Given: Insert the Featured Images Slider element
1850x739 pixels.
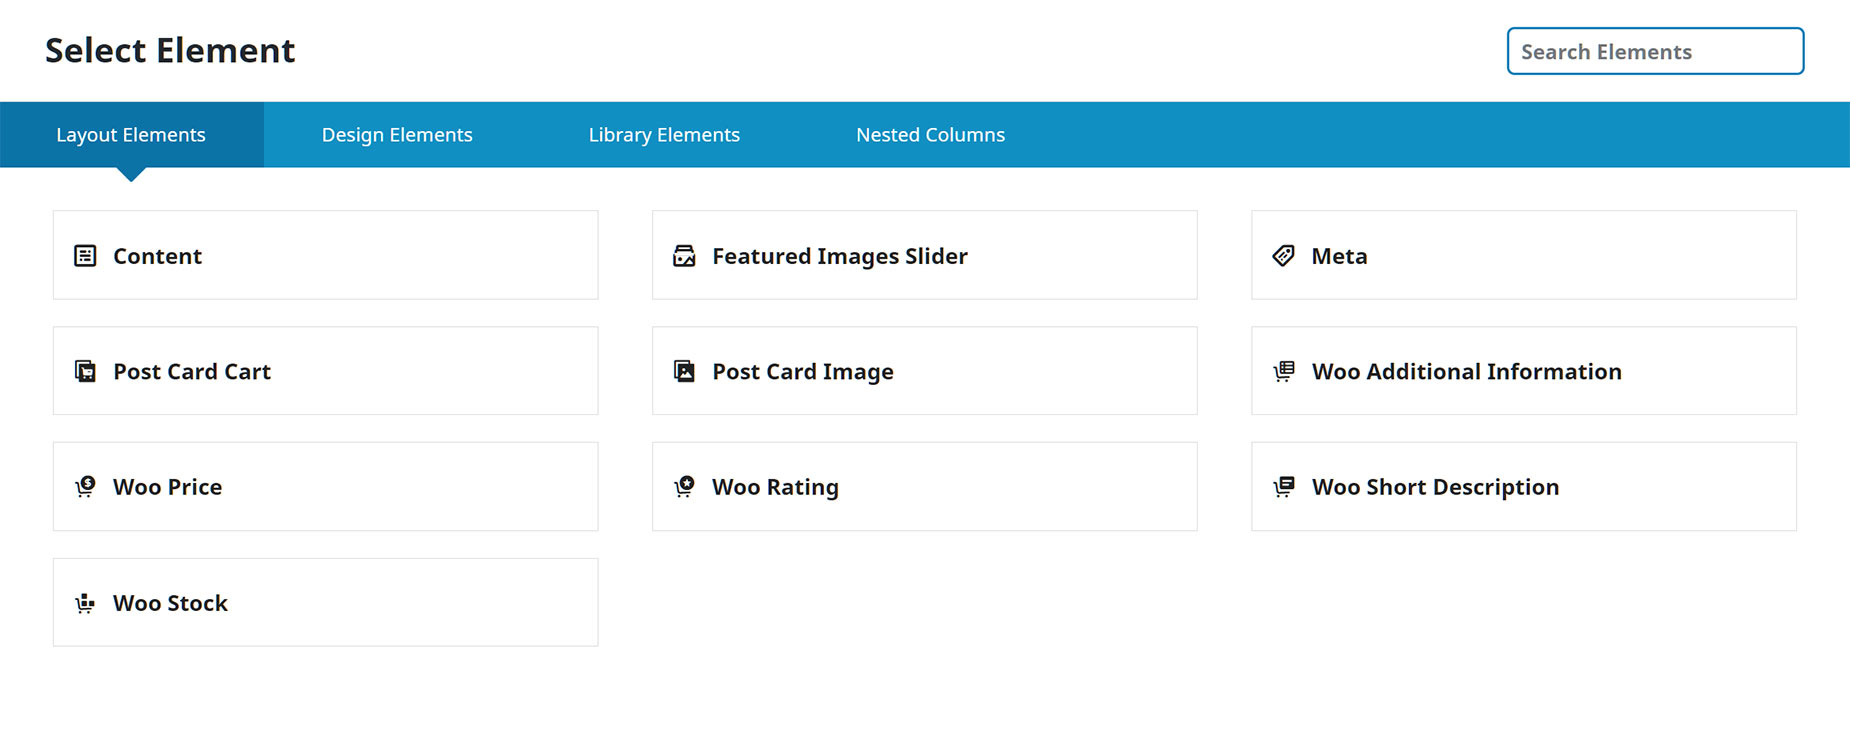Looking at the screenshot, I should point(924,255).
